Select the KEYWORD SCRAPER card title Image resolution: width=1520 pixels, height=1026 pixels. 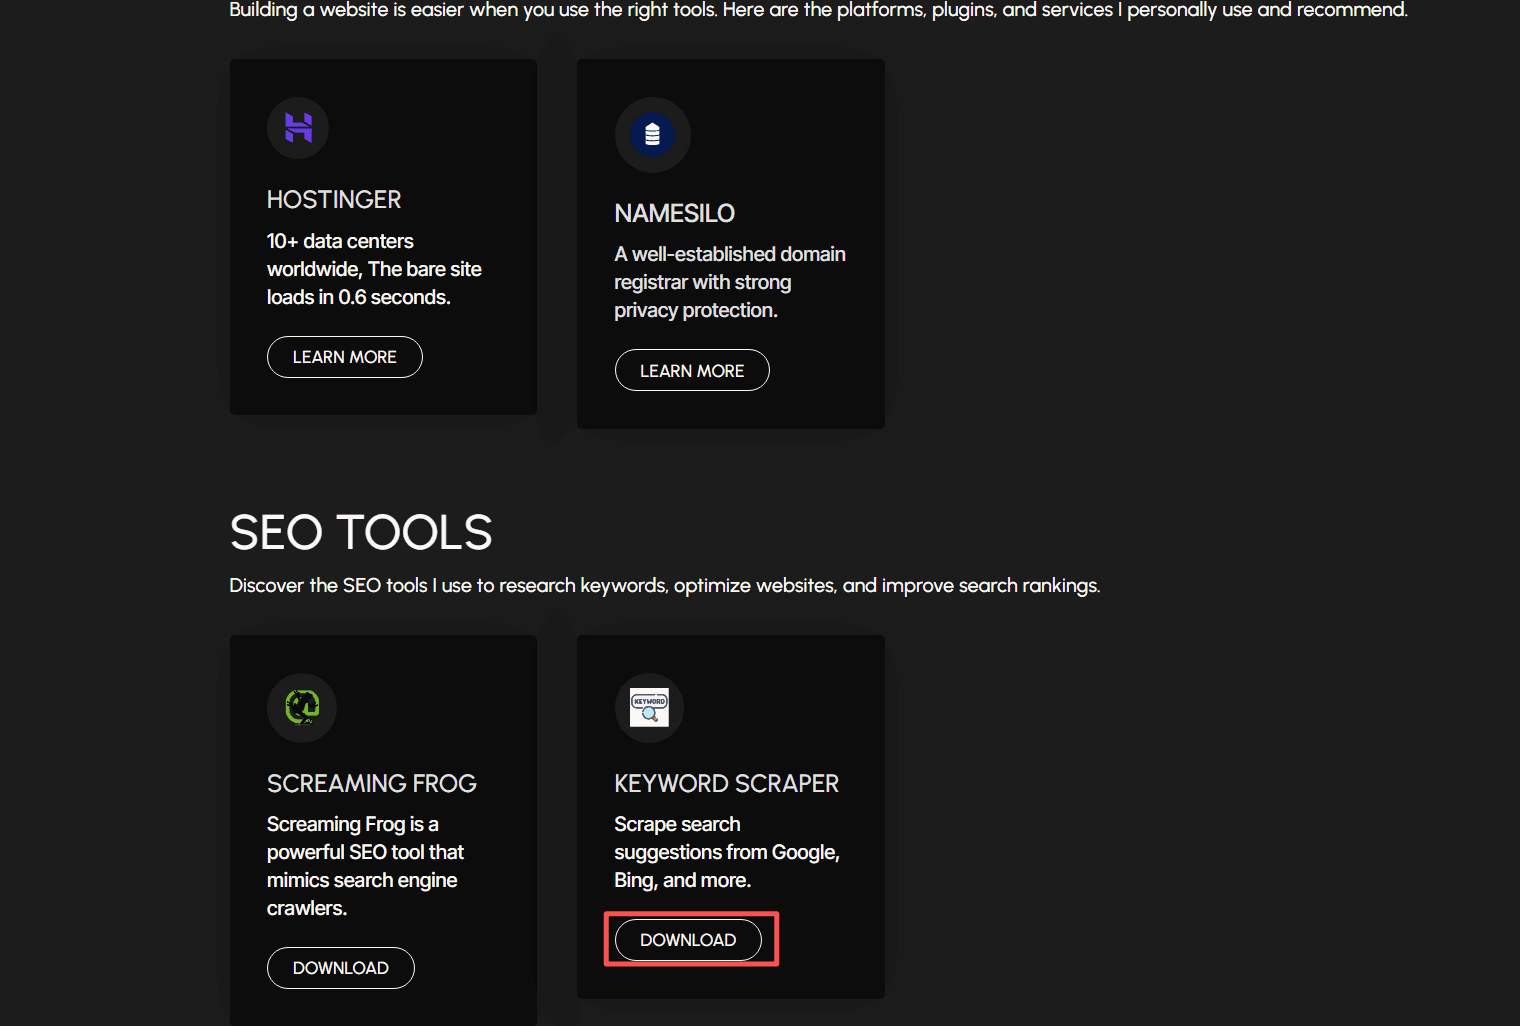coord(727,783)
